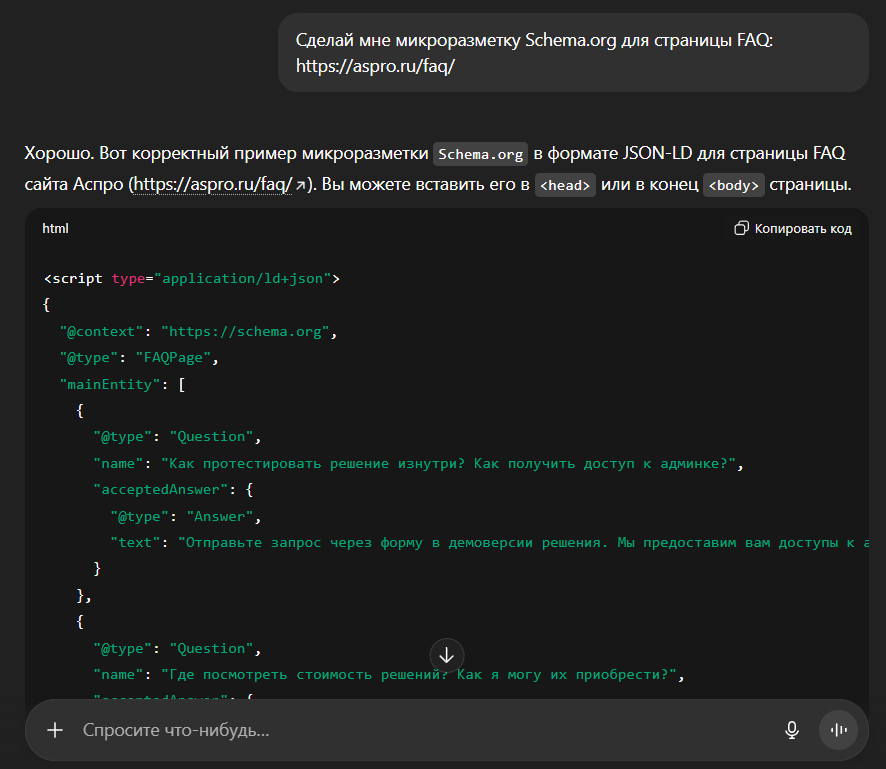Viewport: 886px width, 769px height.
Task: Select the "FAQPage" value in the JSON
Action: [x=172, y=357]
